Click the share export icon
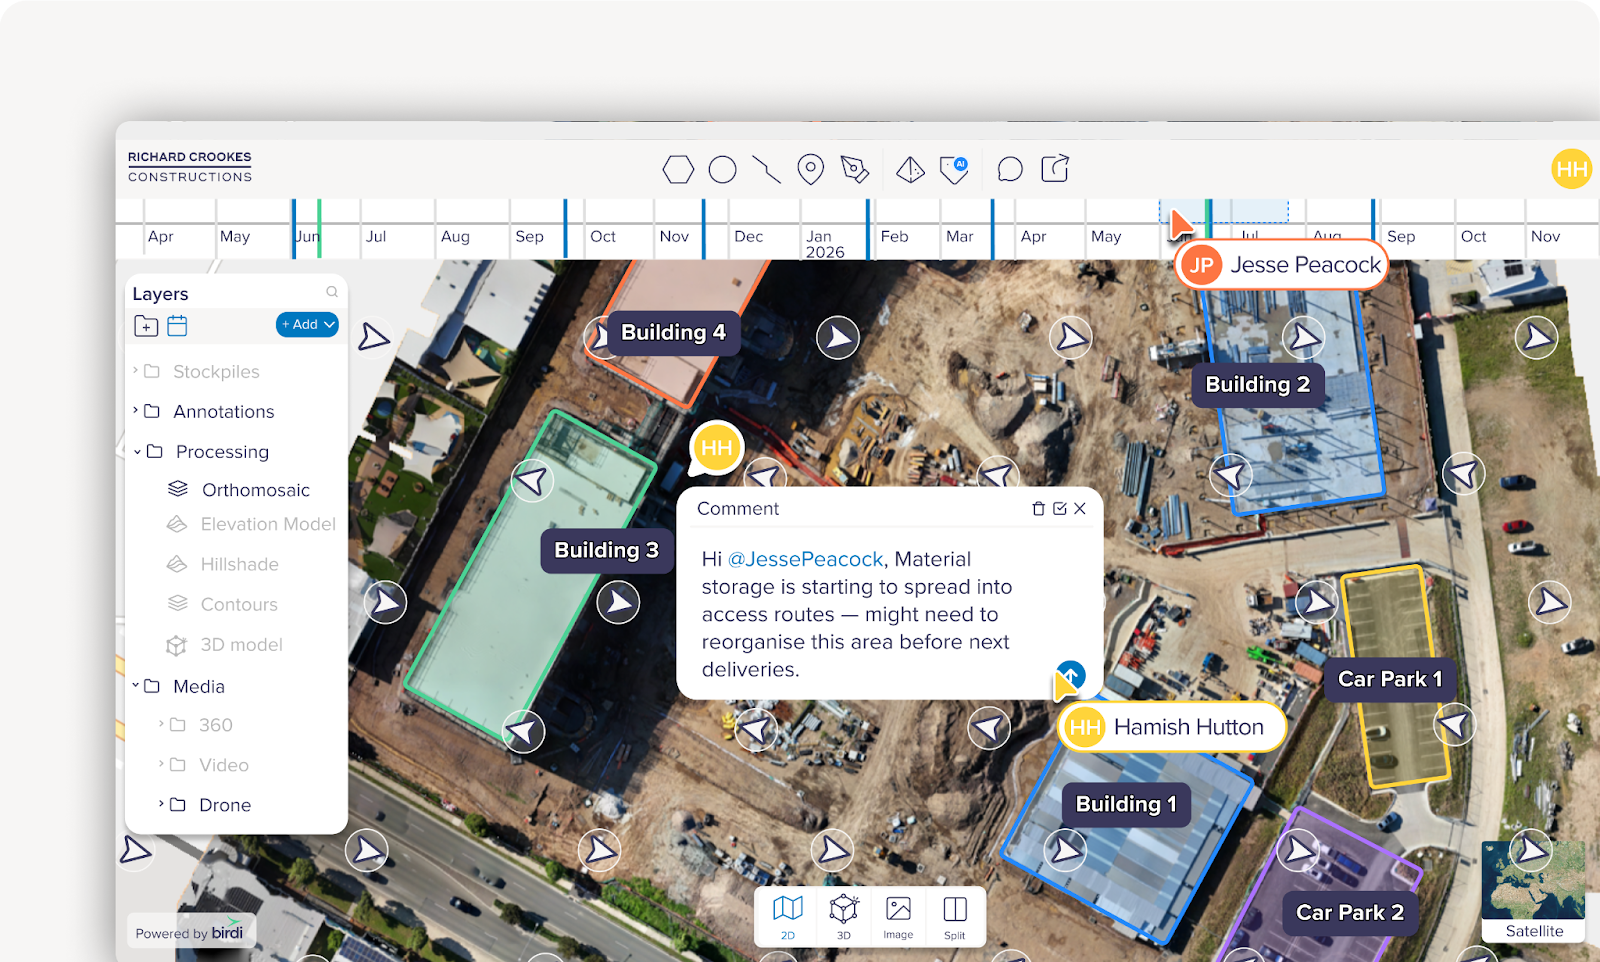The width and height of the screenshot is (1600, 962). click(x=1055, y=169)
